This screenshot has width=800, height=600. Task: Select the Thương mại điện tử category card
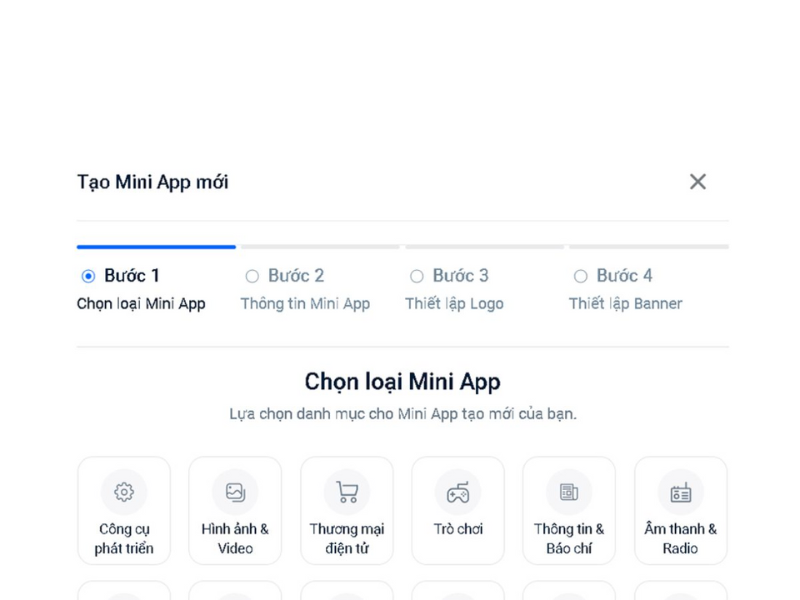pyautogui.click(x=347, y=510)
